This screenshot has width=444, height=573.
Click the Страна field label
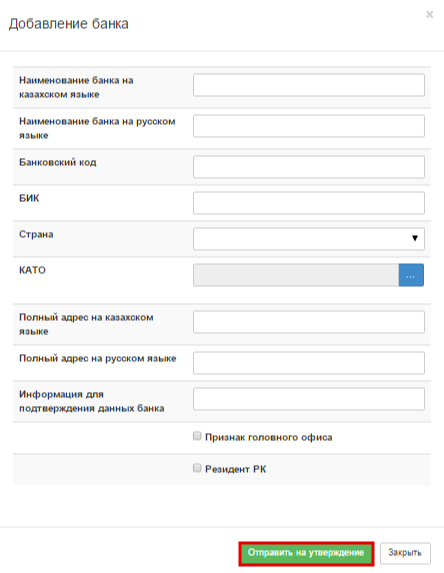coord(36,234)
